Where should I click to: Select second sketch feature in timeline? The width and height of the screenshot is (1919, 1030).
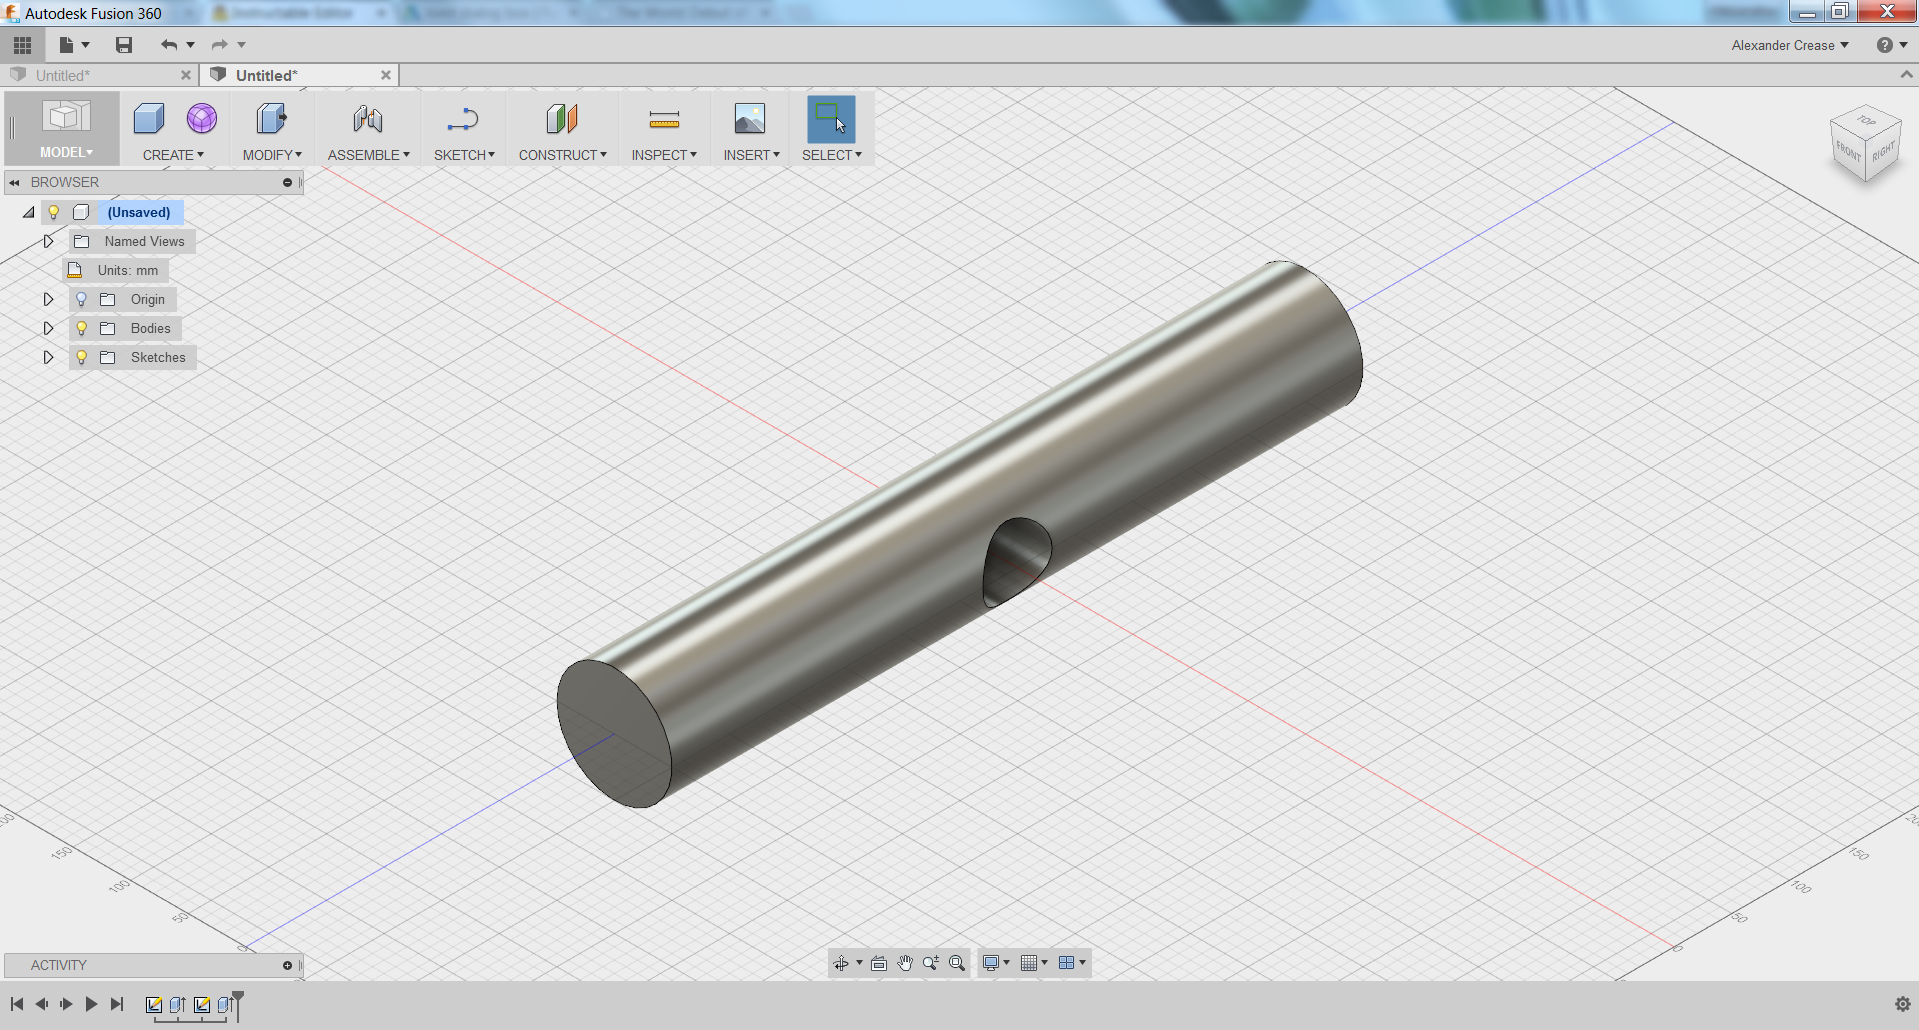pyautogui.click(x=202, y=1005)
